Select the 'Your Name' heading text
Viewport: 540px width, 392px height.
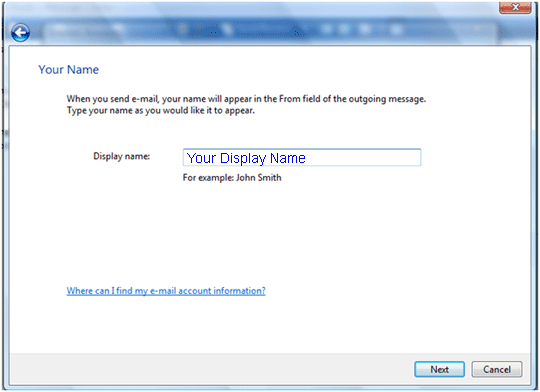pyautogui.click(x=69, y=70)
